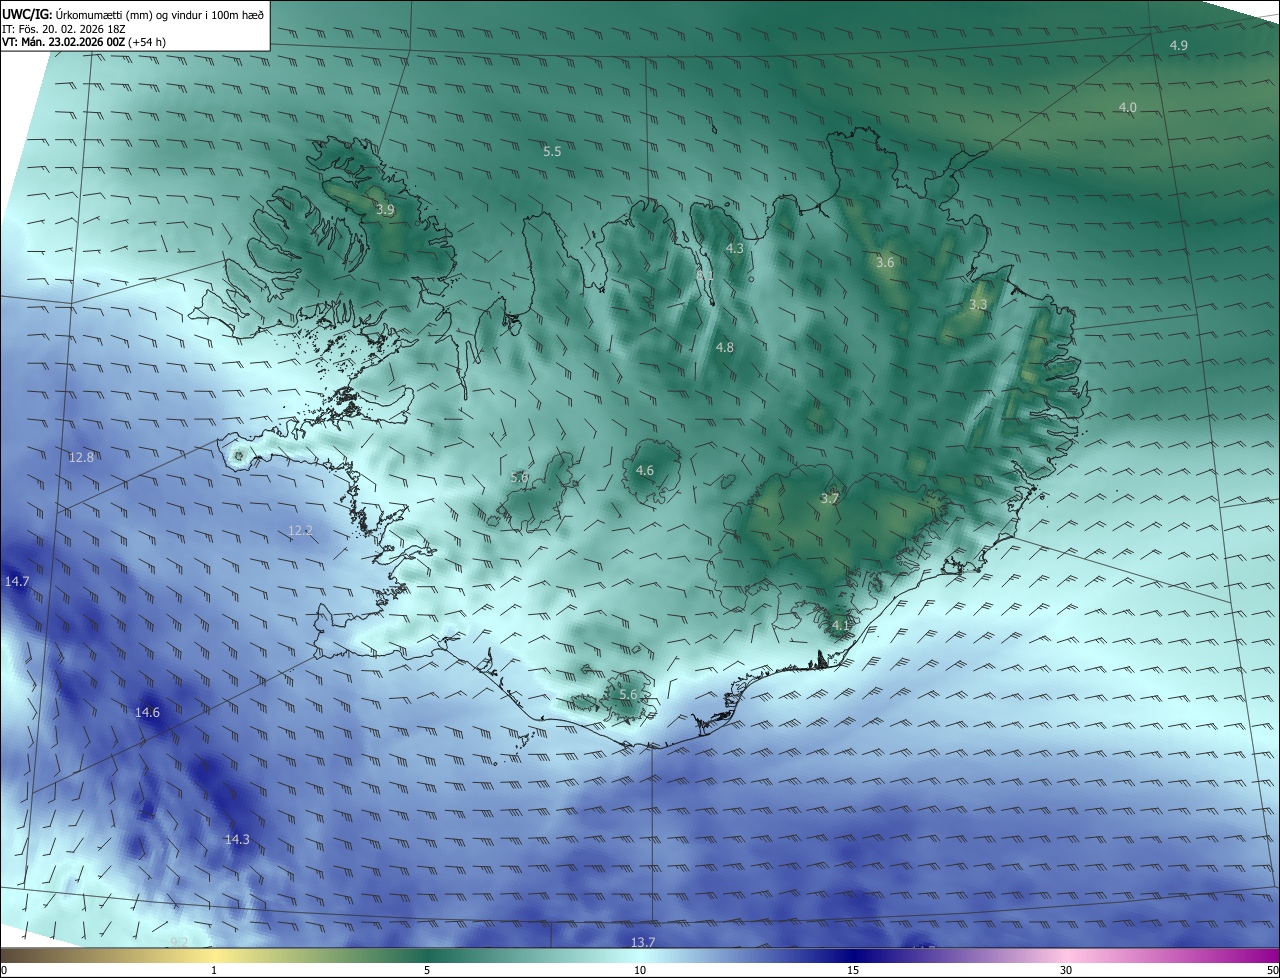Click the header title 'Úrkomumætti (mm) og vindur í 100m hæð'
The width and height of the screenshot is (1280, 978).
point(159,14)
